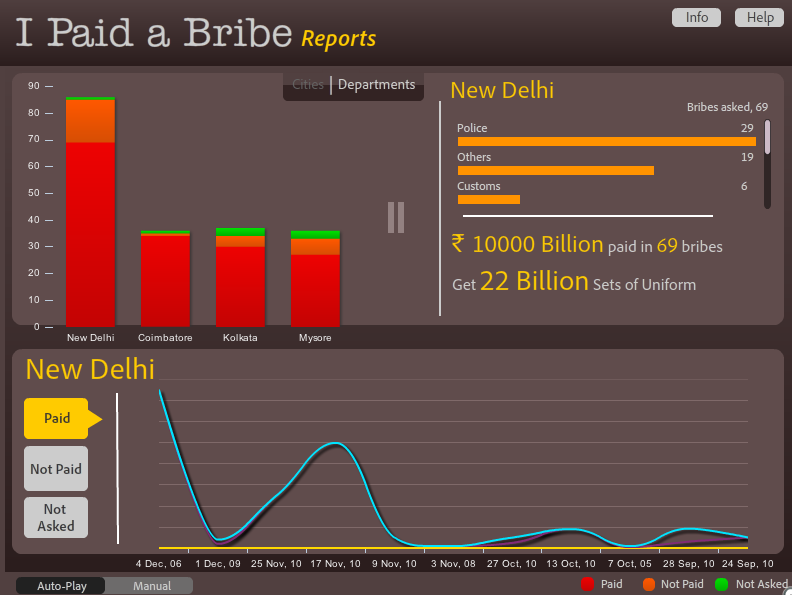Open the Cities tab
This screenshot has height=595, width=792.
tap(308, 84)
